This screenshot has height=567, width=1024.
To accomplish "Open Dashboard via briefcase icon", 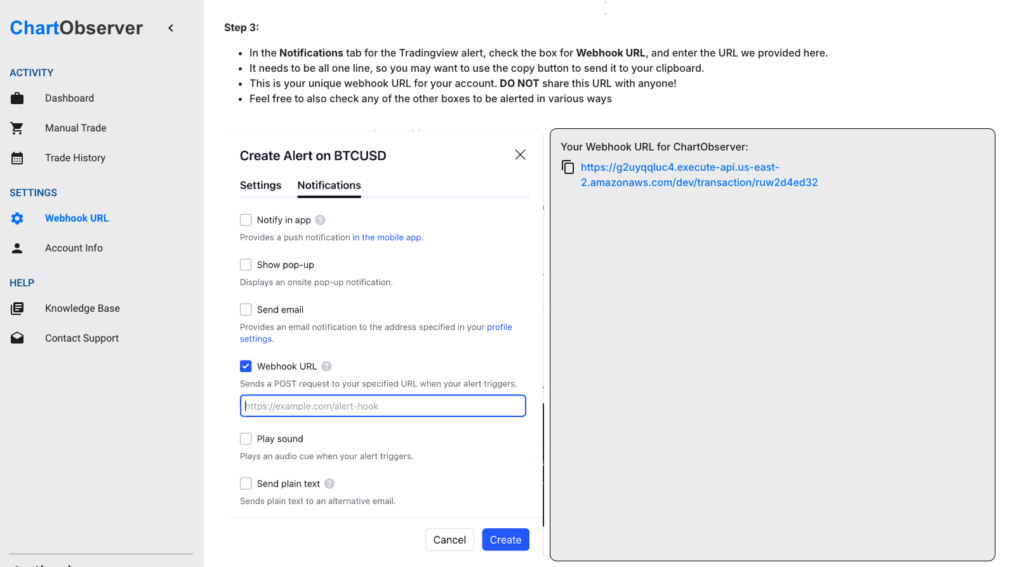I will pos(17,98).
